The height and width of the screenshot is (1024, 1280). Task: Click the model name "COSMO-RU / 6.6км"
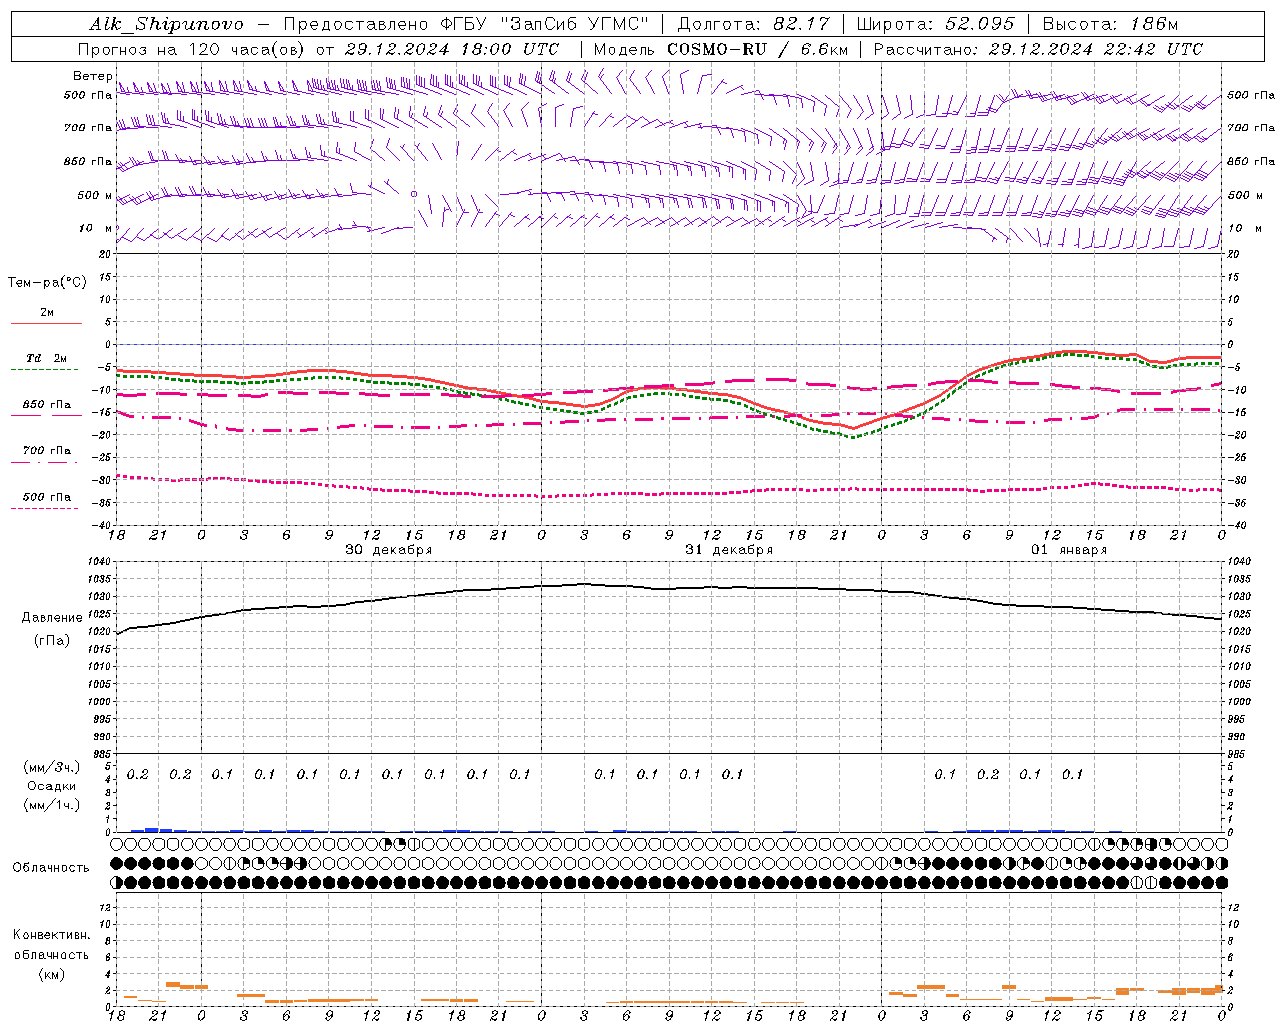click(x=757, y=49)
